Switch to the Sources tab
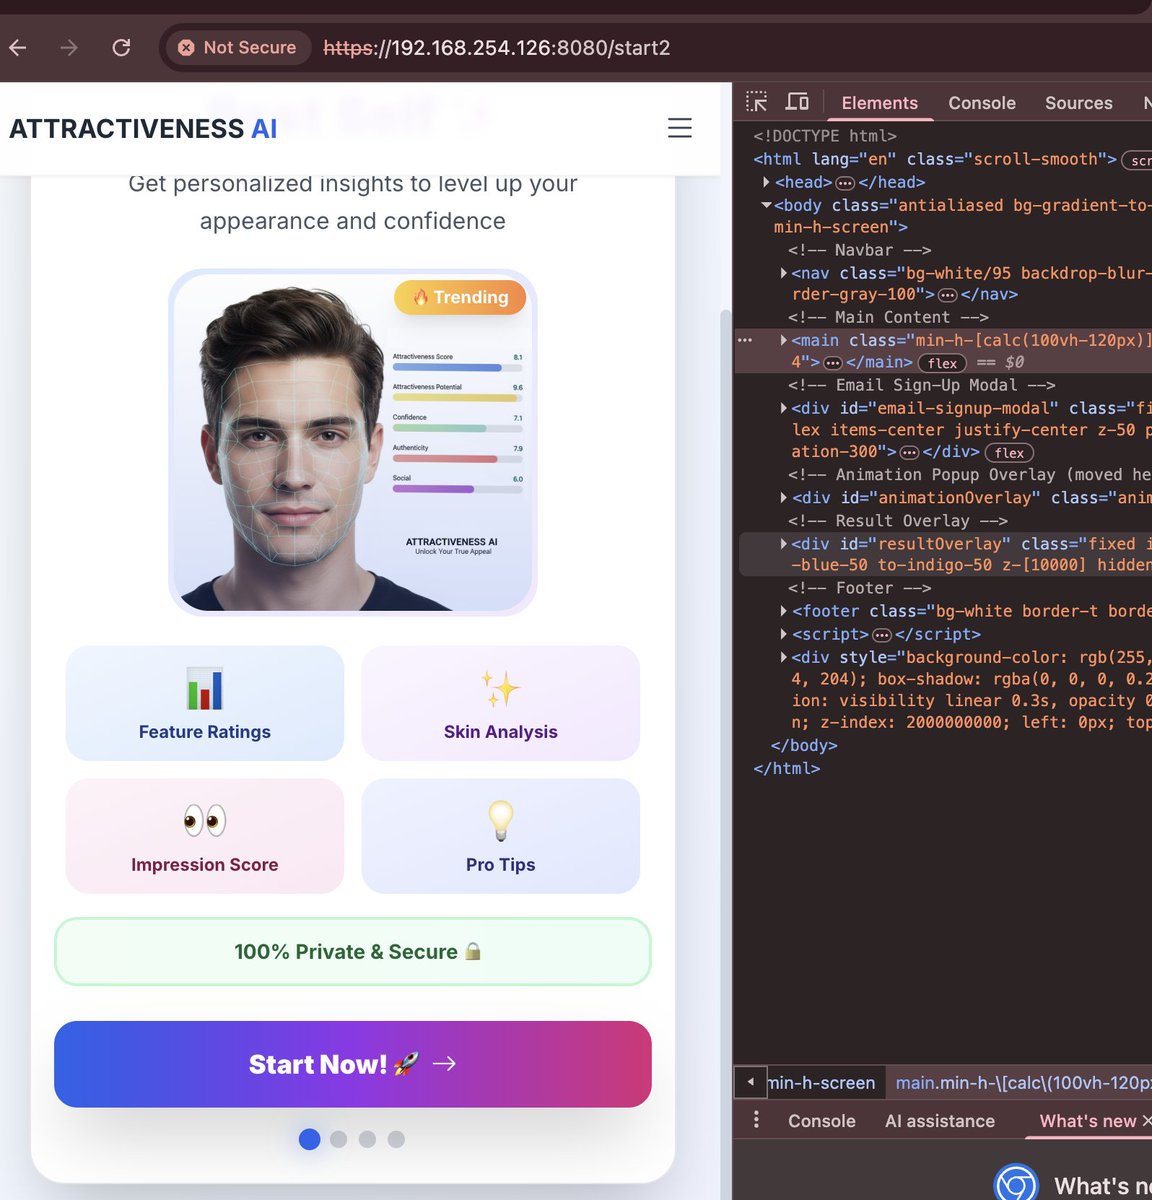Viewport: 1152px width, 1200px height. tap(1079, 103)
